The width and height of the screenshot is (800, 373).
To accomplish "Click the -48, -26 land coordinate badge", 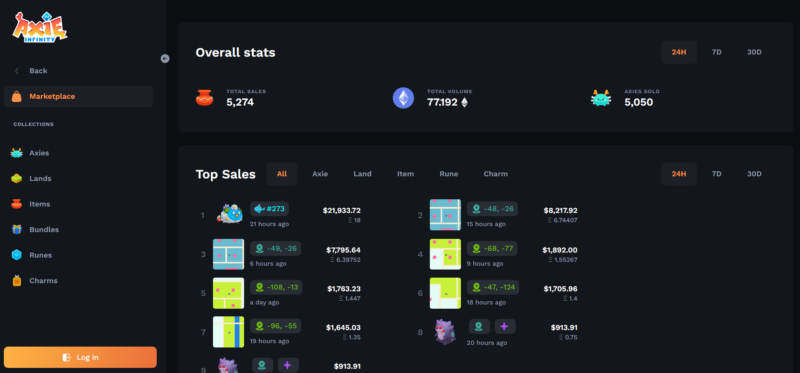I will point(492,209).
